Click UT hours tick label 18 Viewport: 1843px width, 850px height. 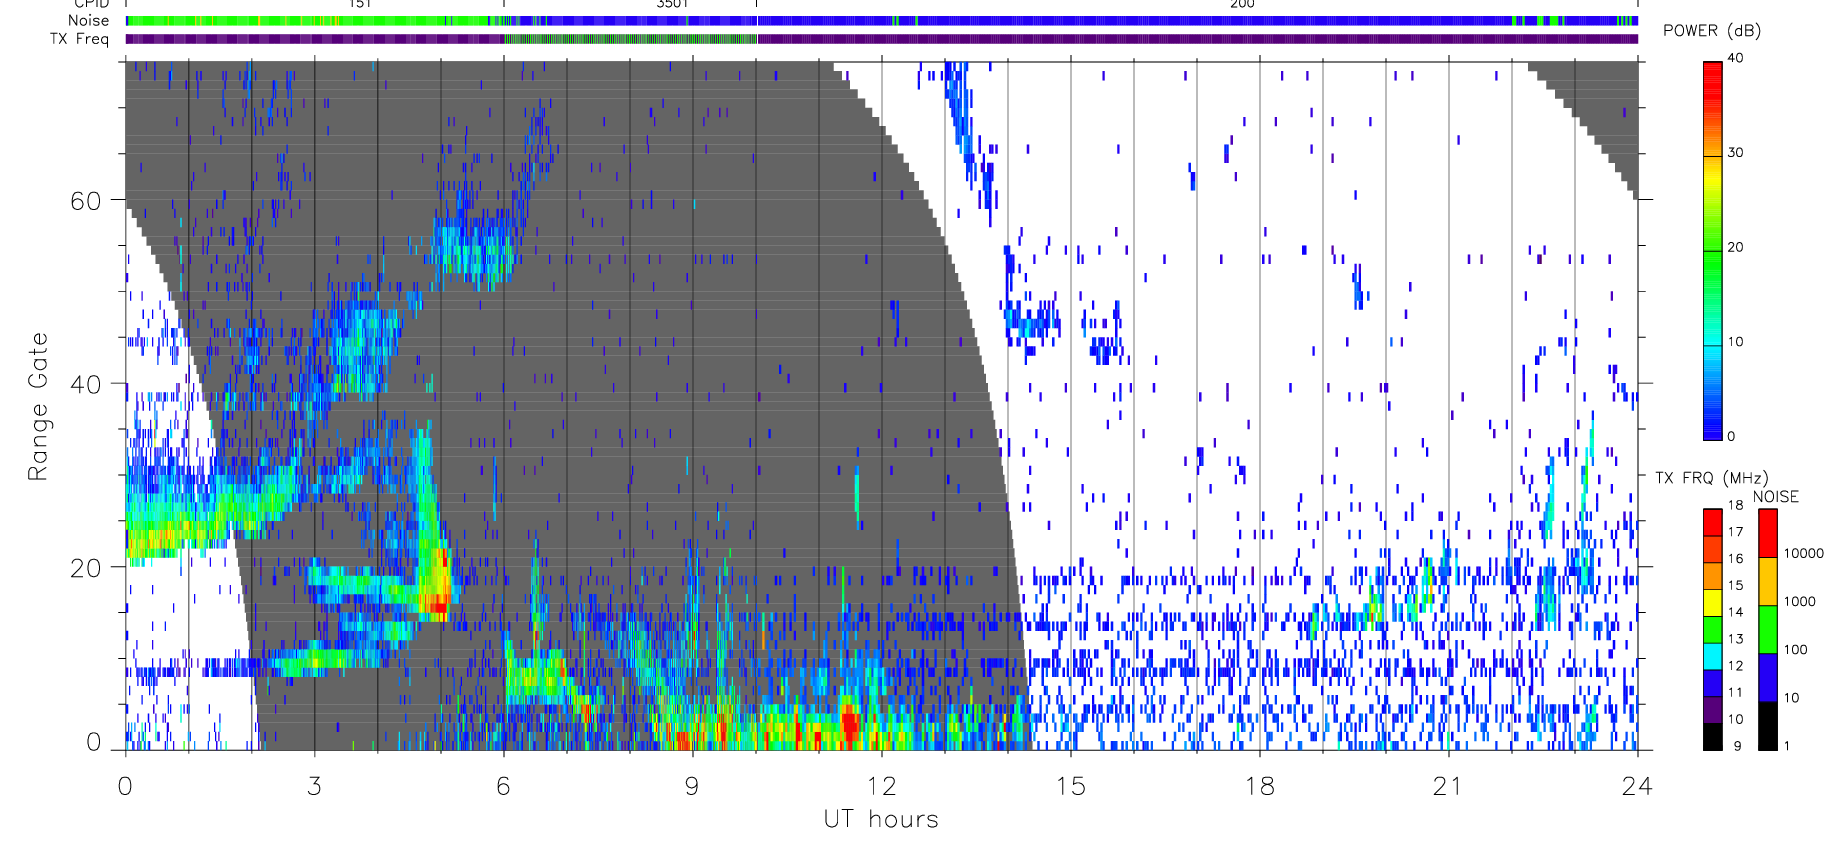click(x=1259, y=786)
